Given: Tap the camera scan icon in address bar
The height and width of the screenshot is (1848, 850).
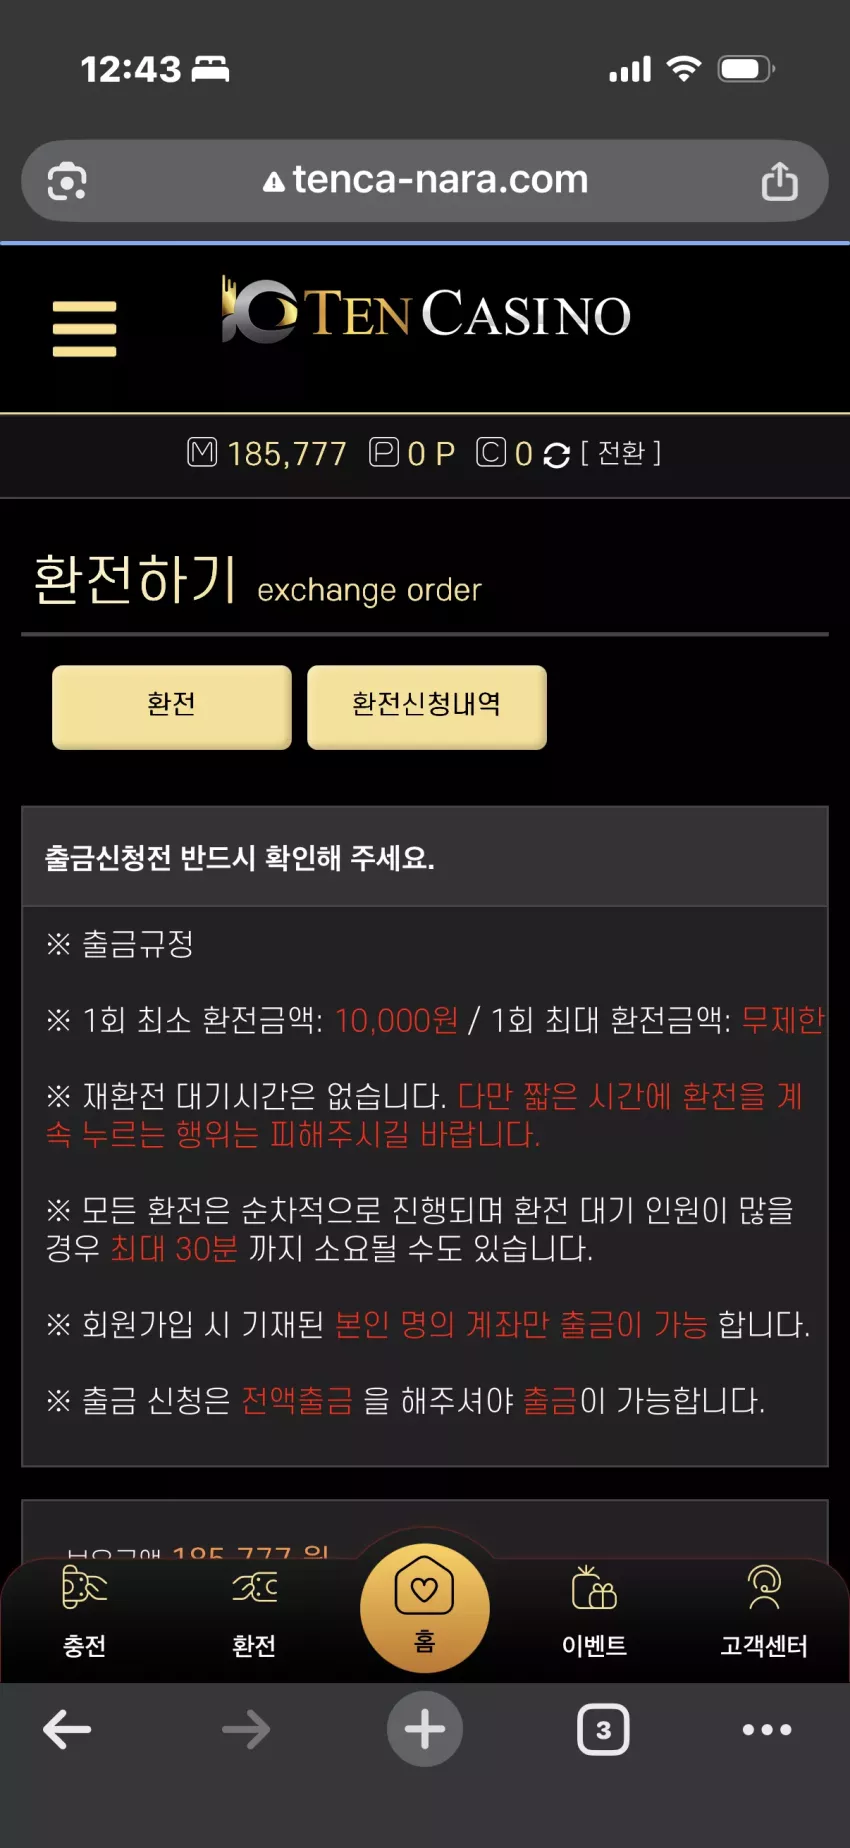Looking at the screenshot, I should point(67,181).
